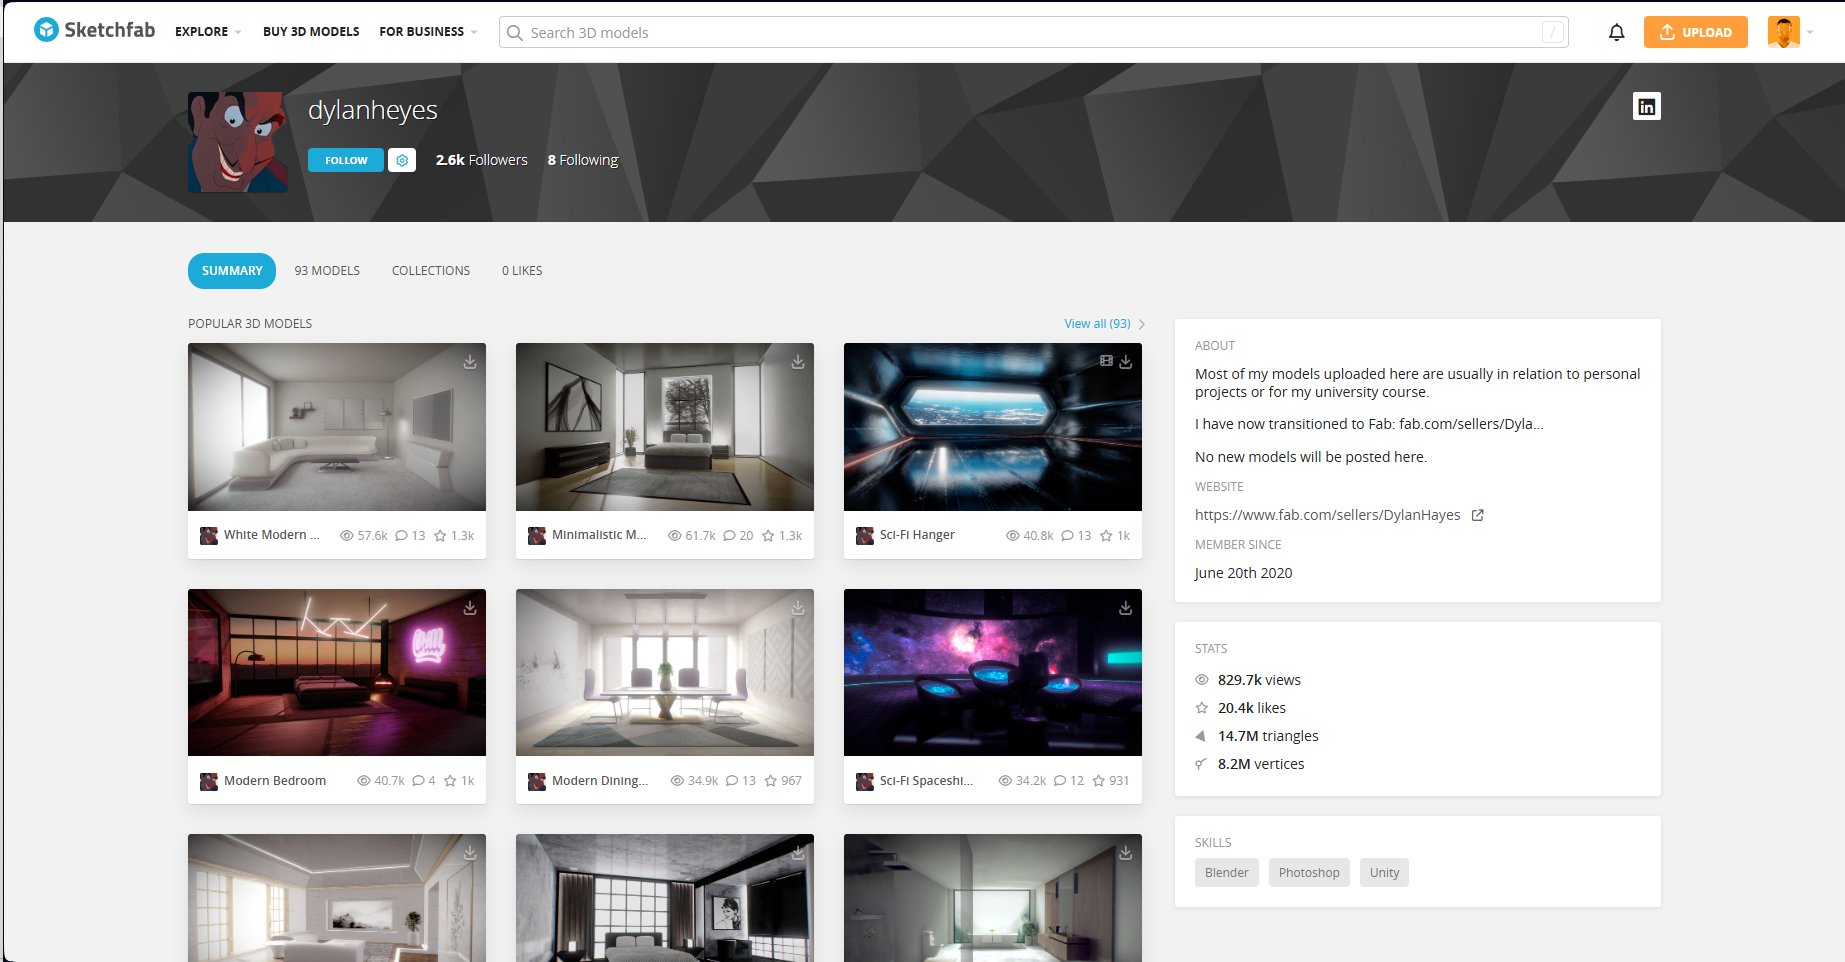Download the Modern Bedroom model
This screenshot has height=962, width=1845.
(470, 608)
